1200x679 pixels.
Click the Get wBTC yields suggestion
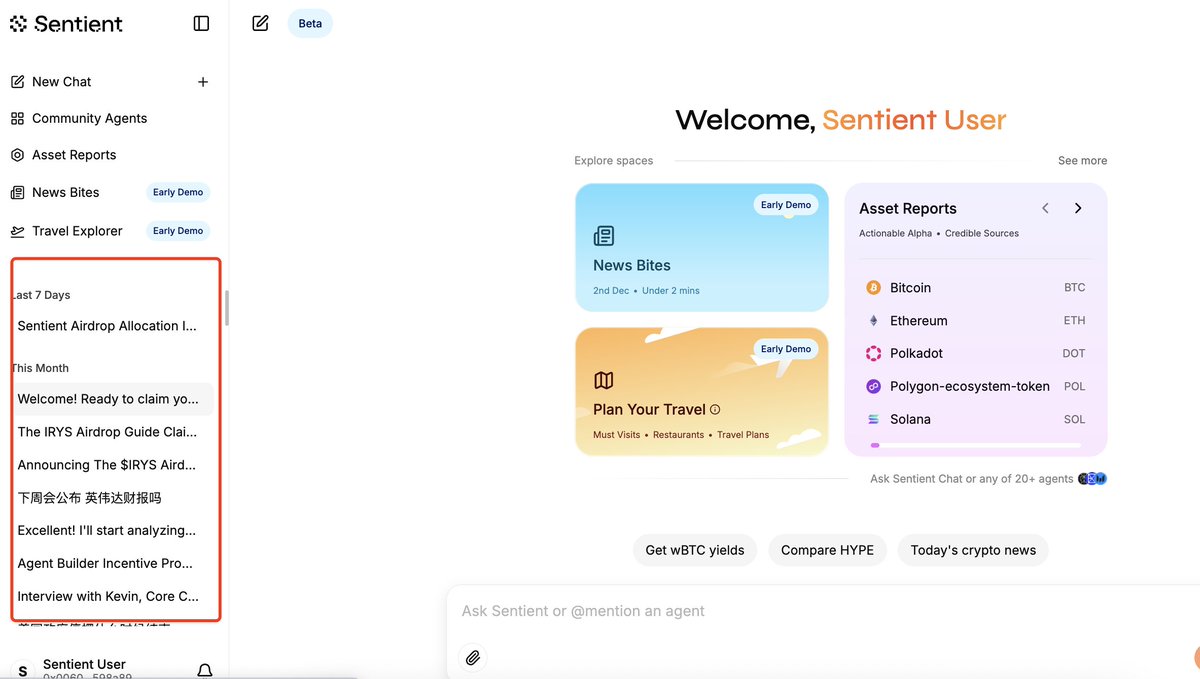coord(695,550)
